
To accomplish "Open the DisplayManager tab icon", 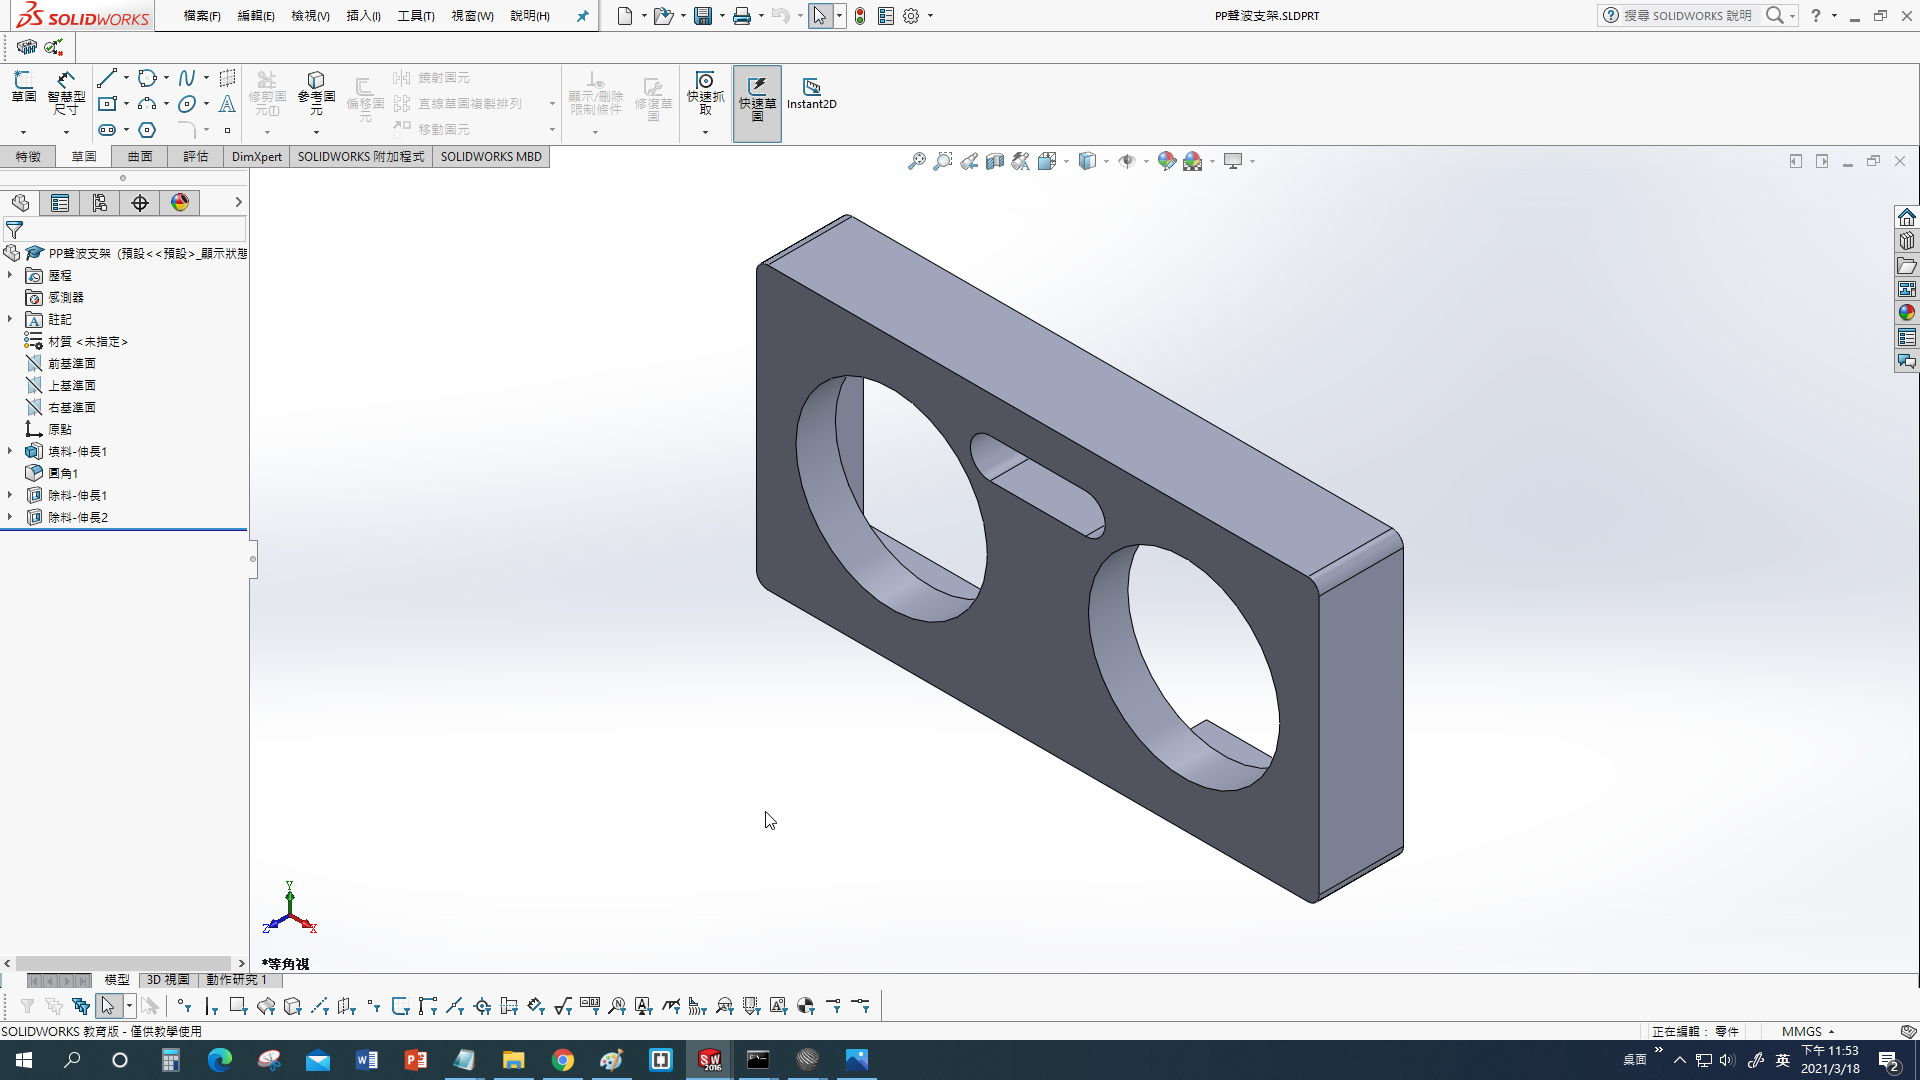I will pos(180,203).
